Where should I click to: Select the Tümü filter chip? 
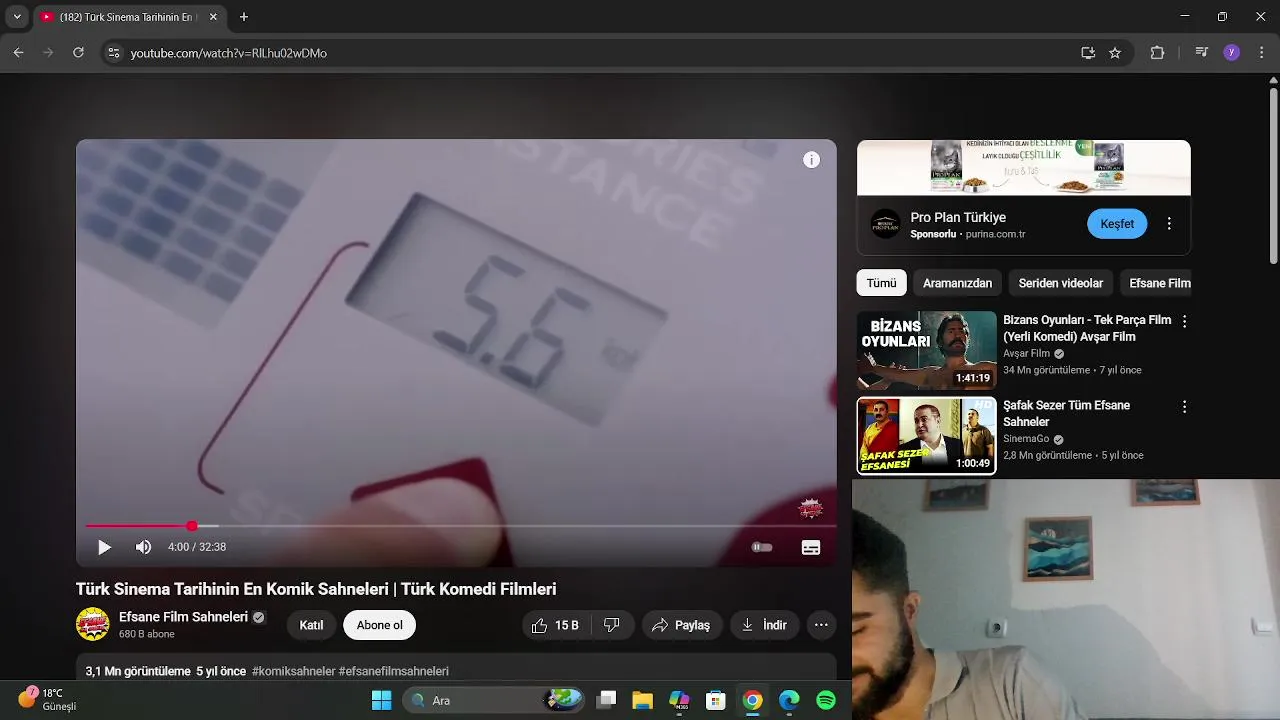coord(881,283)
